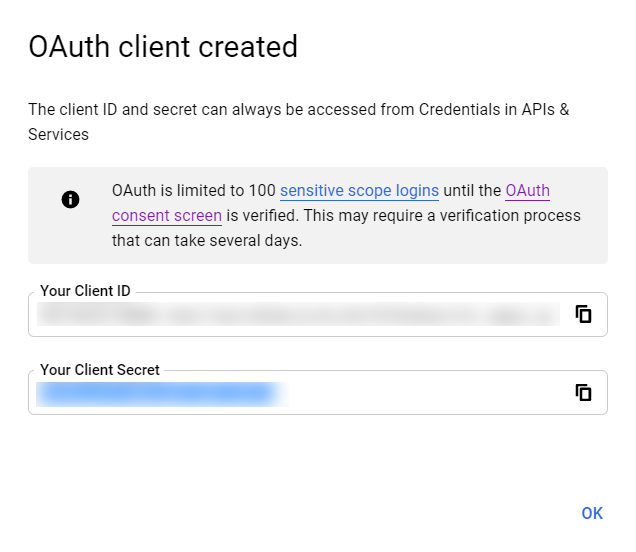
Task: Copy the Client Secret to clipboard
Action: [584, 392]
